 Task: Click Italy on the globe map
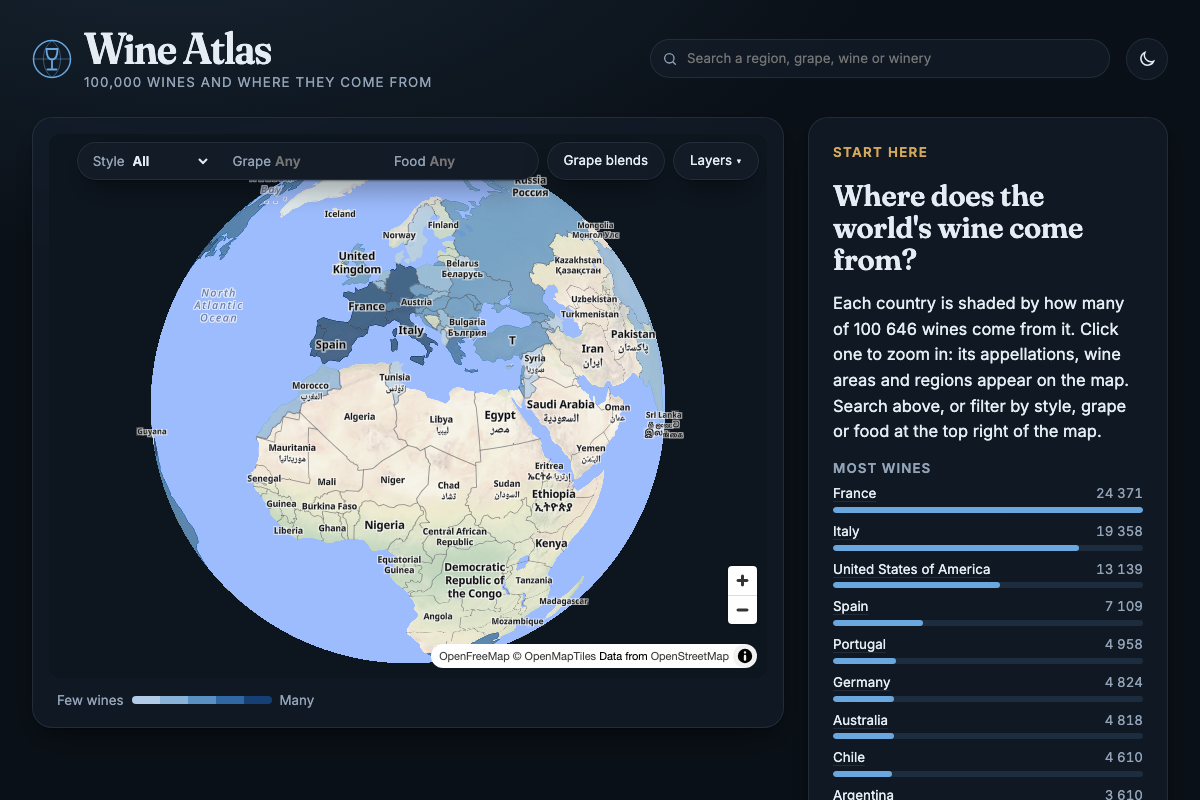click(x=411, y=330)
